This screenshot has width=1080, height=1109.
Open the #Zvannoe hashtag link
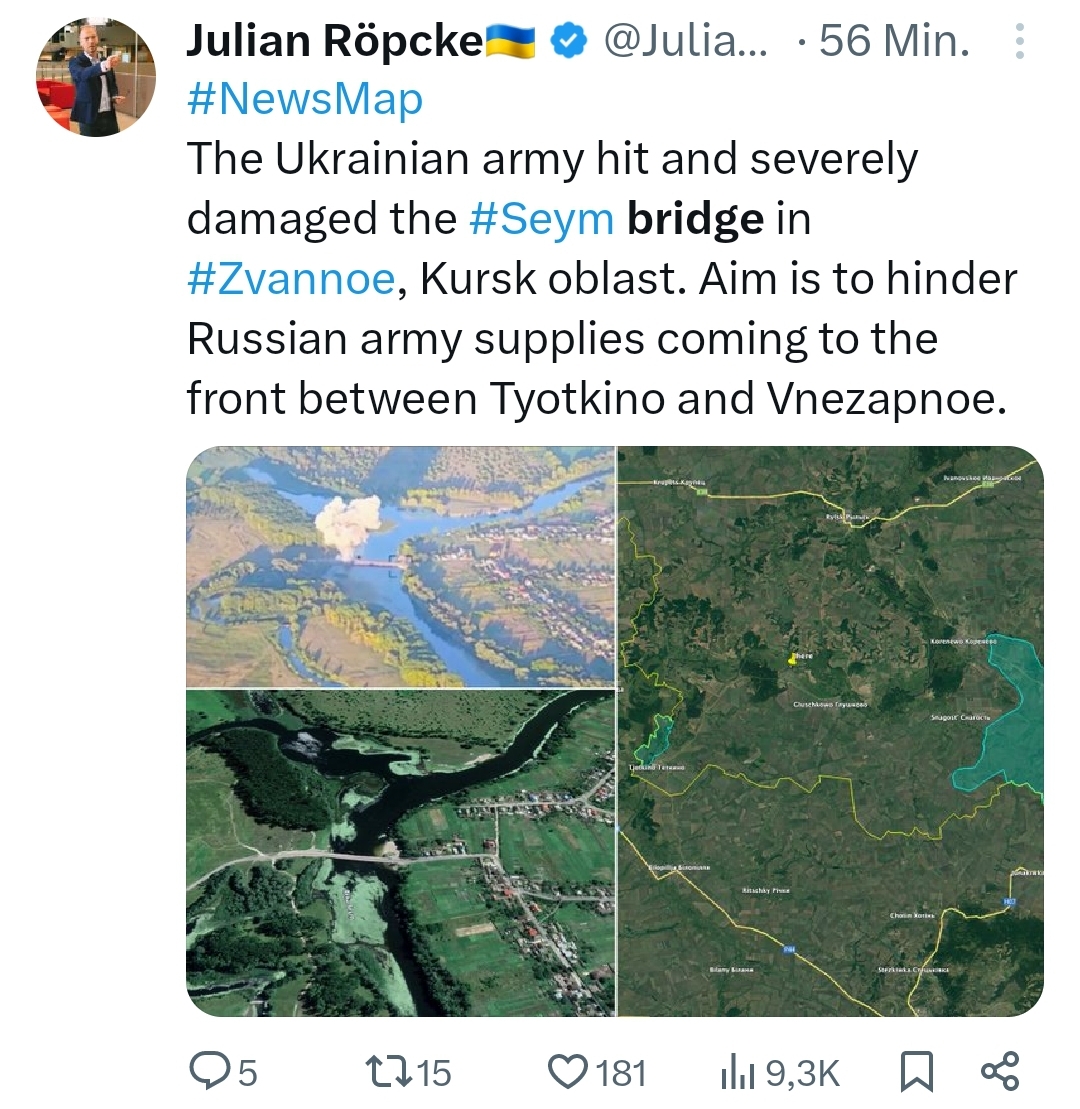291,279
